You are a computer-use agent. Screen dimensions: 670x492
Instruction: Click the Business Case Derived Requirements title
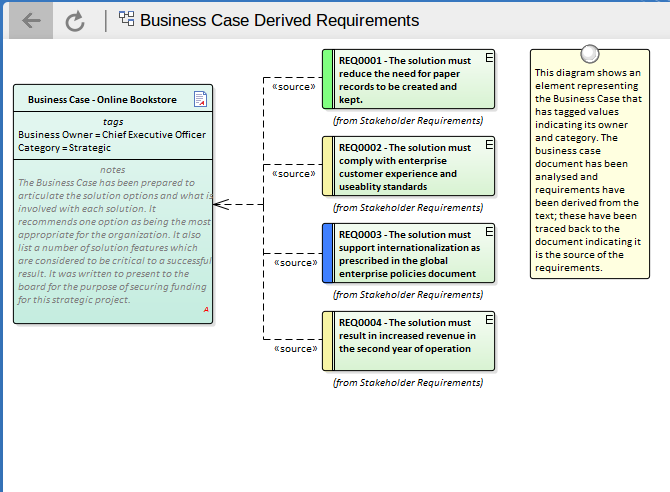[x=279, y=20]
